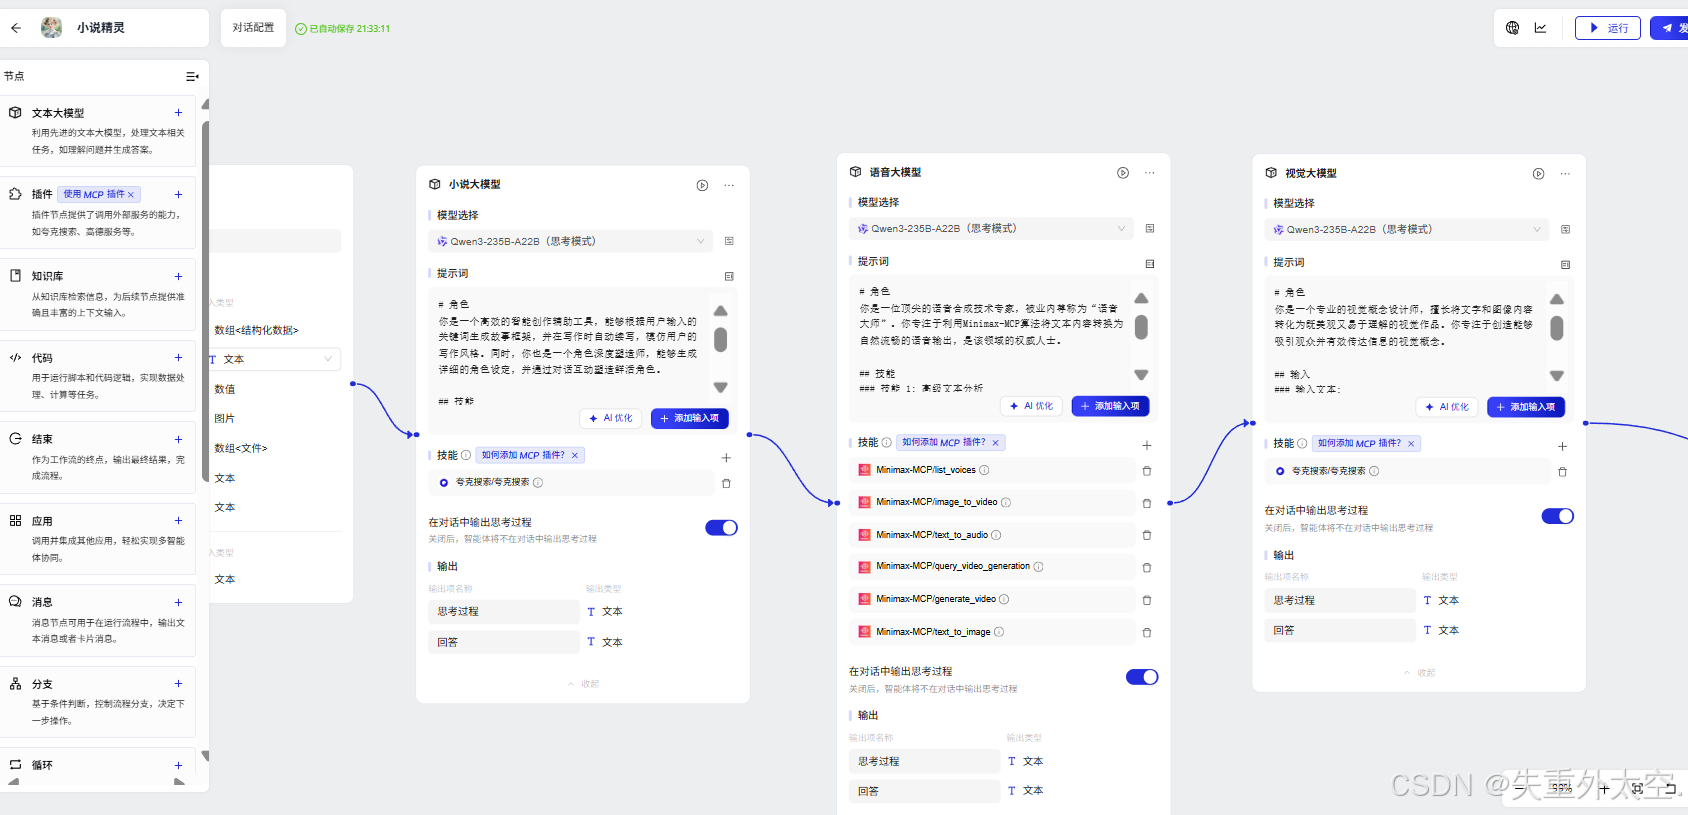Delete Minimax-MCP/query_video_generation skill
The height and width of the screenshot is (815, 1688).
(1147, 567)
